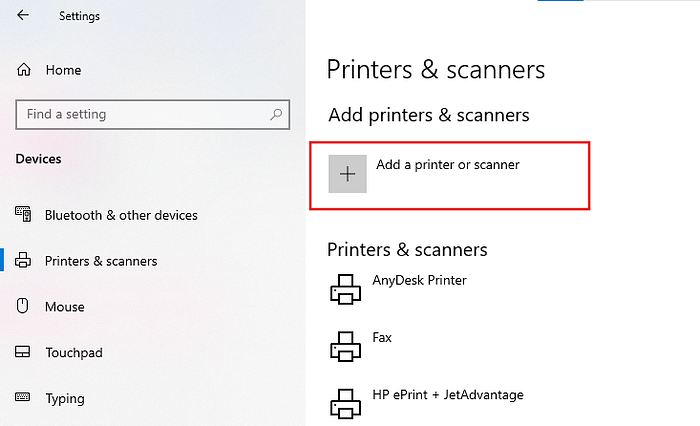Click the Devices section heading

[38, 159]
